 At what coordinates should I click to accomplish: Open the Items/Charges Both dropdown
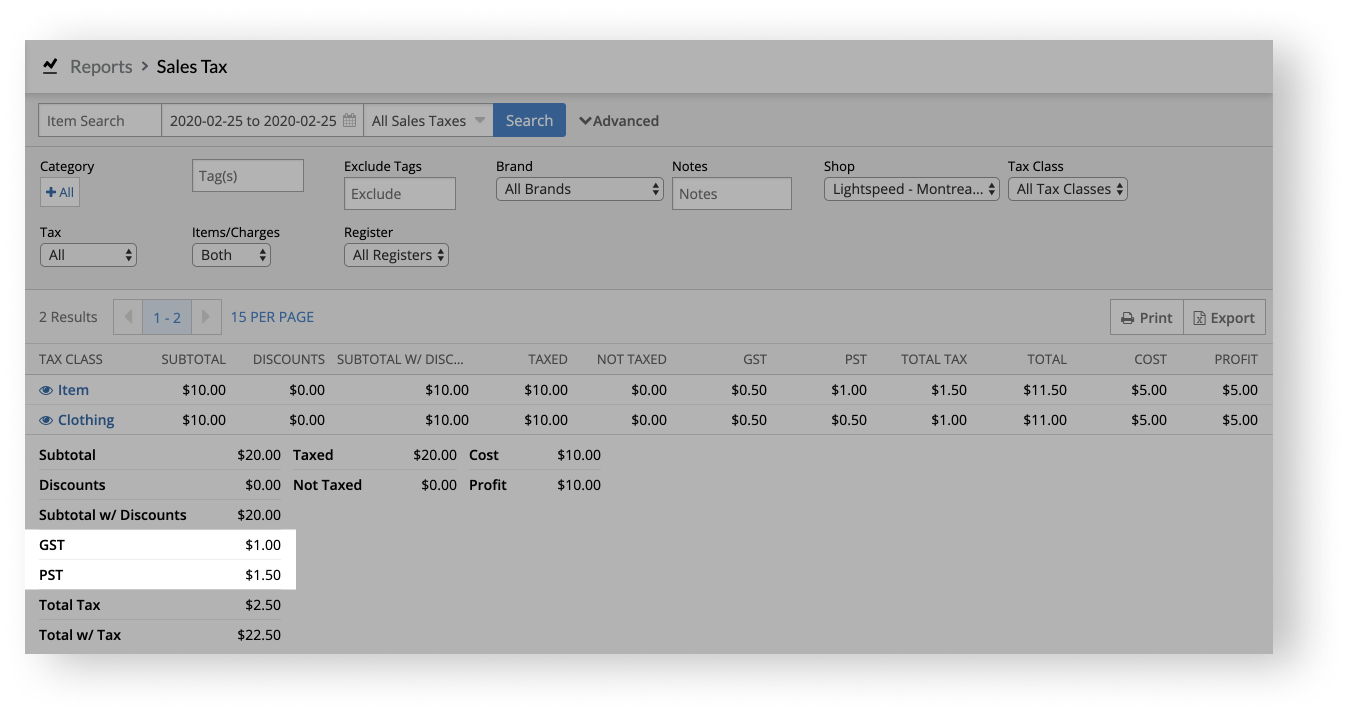click(x=231, y=255)
